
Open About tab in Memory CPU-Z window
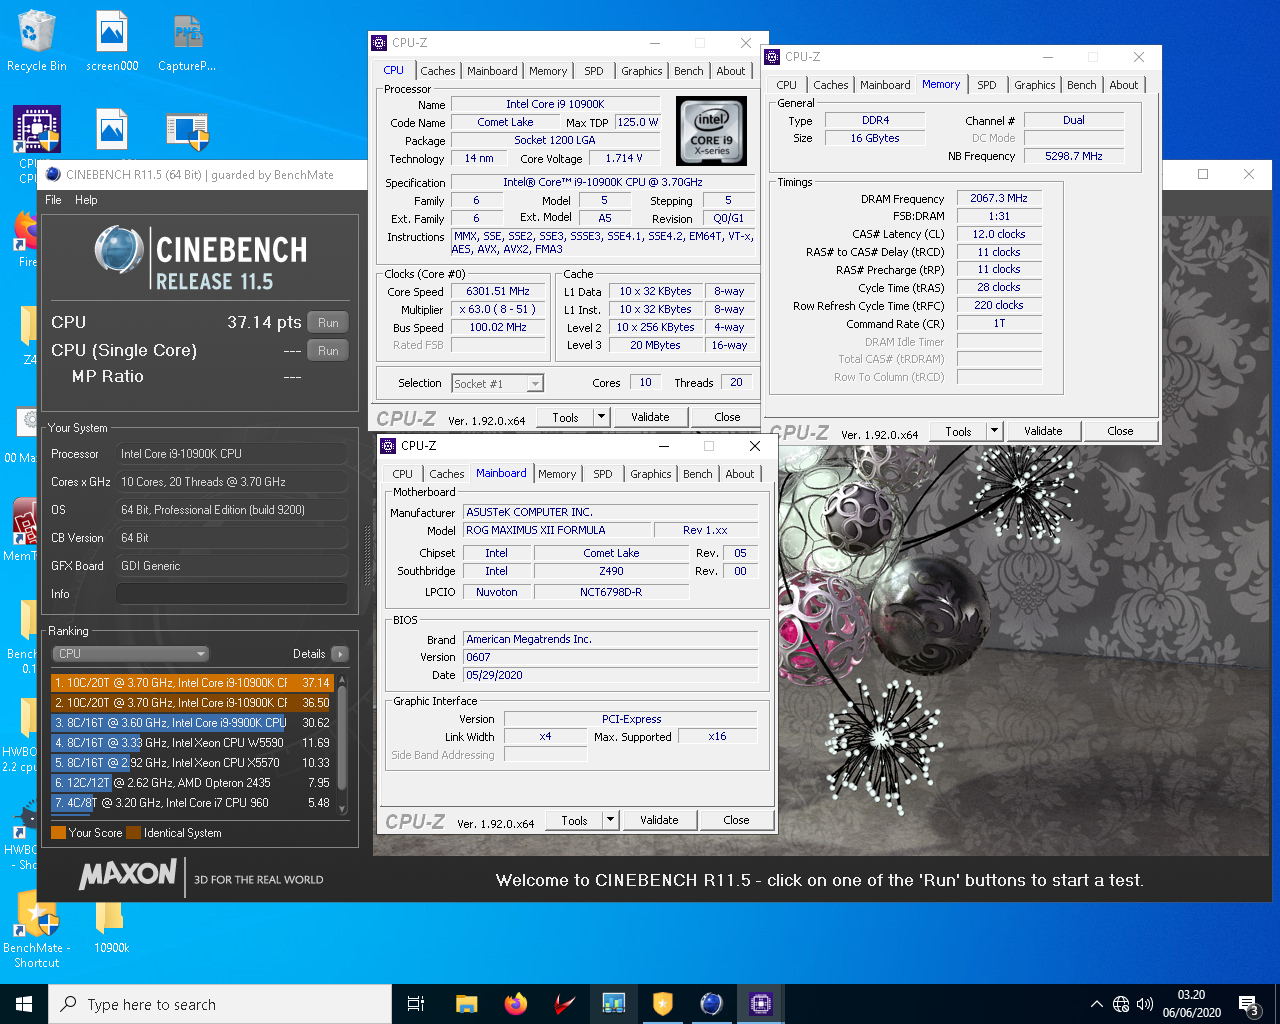click(1123, 85)
